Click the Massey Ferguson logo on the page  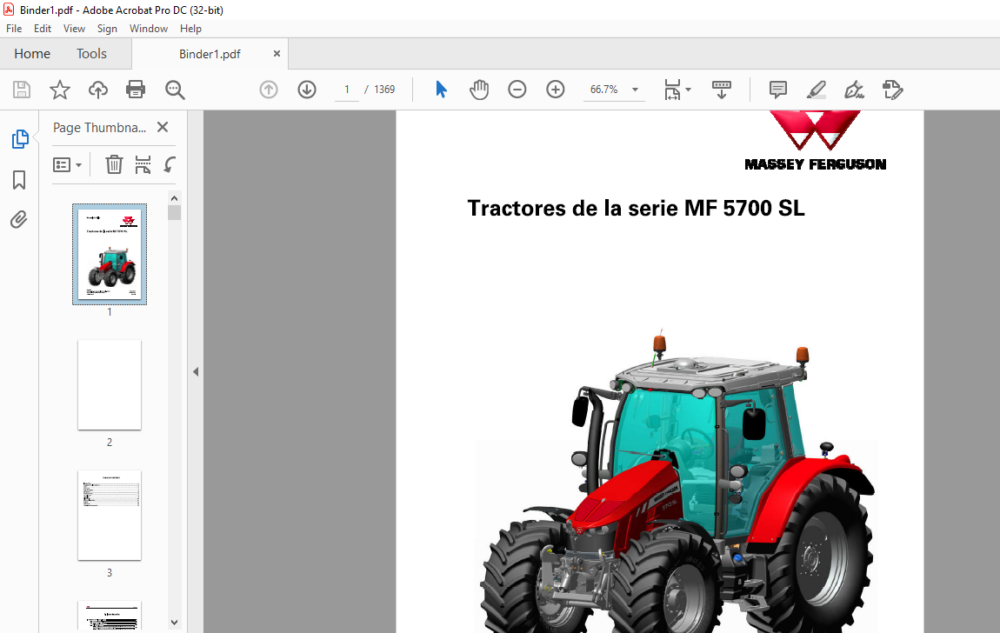coord(815,141)
